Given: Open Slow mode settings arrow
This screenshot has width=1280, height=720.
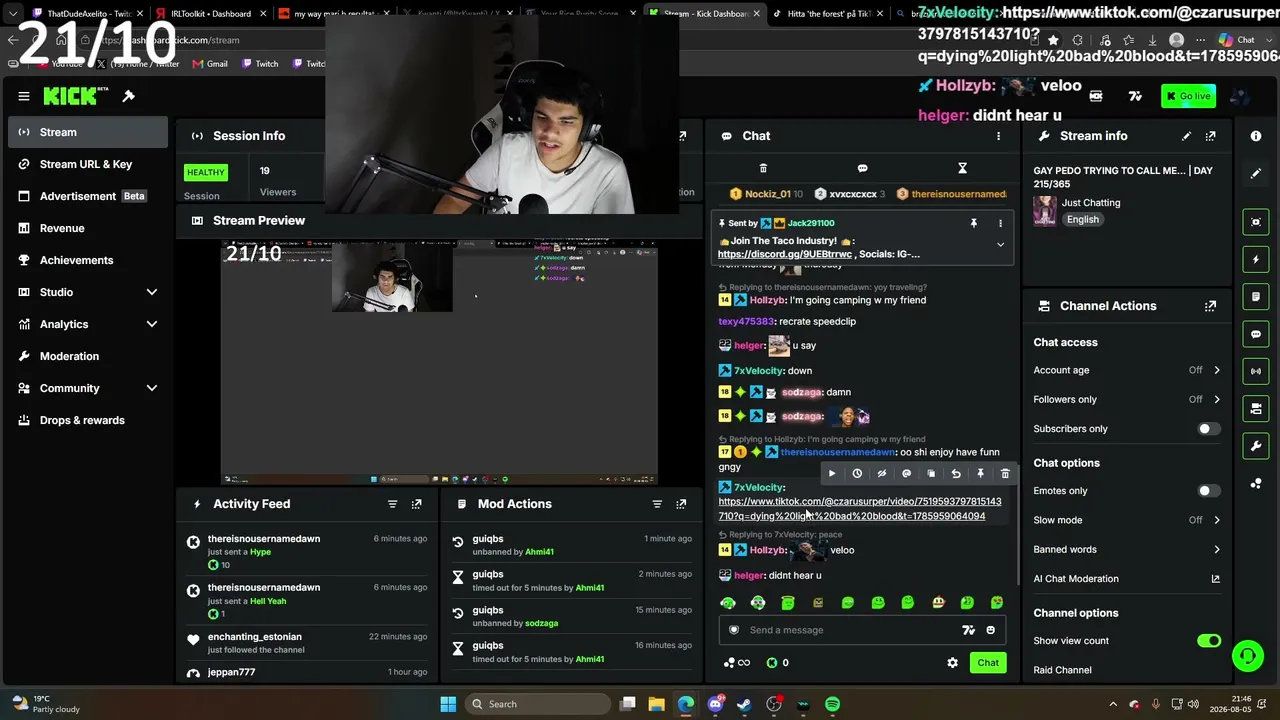Looking at the screenshot, I should pos(1217,520).
